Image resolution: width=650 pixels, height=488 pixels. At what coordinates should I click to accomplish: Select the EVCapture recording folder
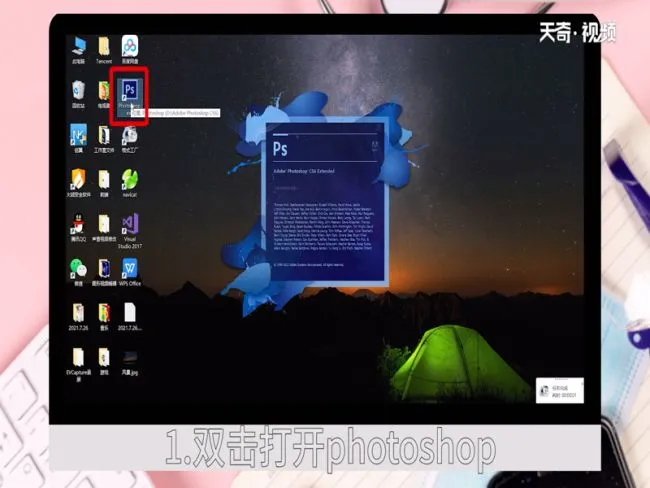tap(78, 364)
